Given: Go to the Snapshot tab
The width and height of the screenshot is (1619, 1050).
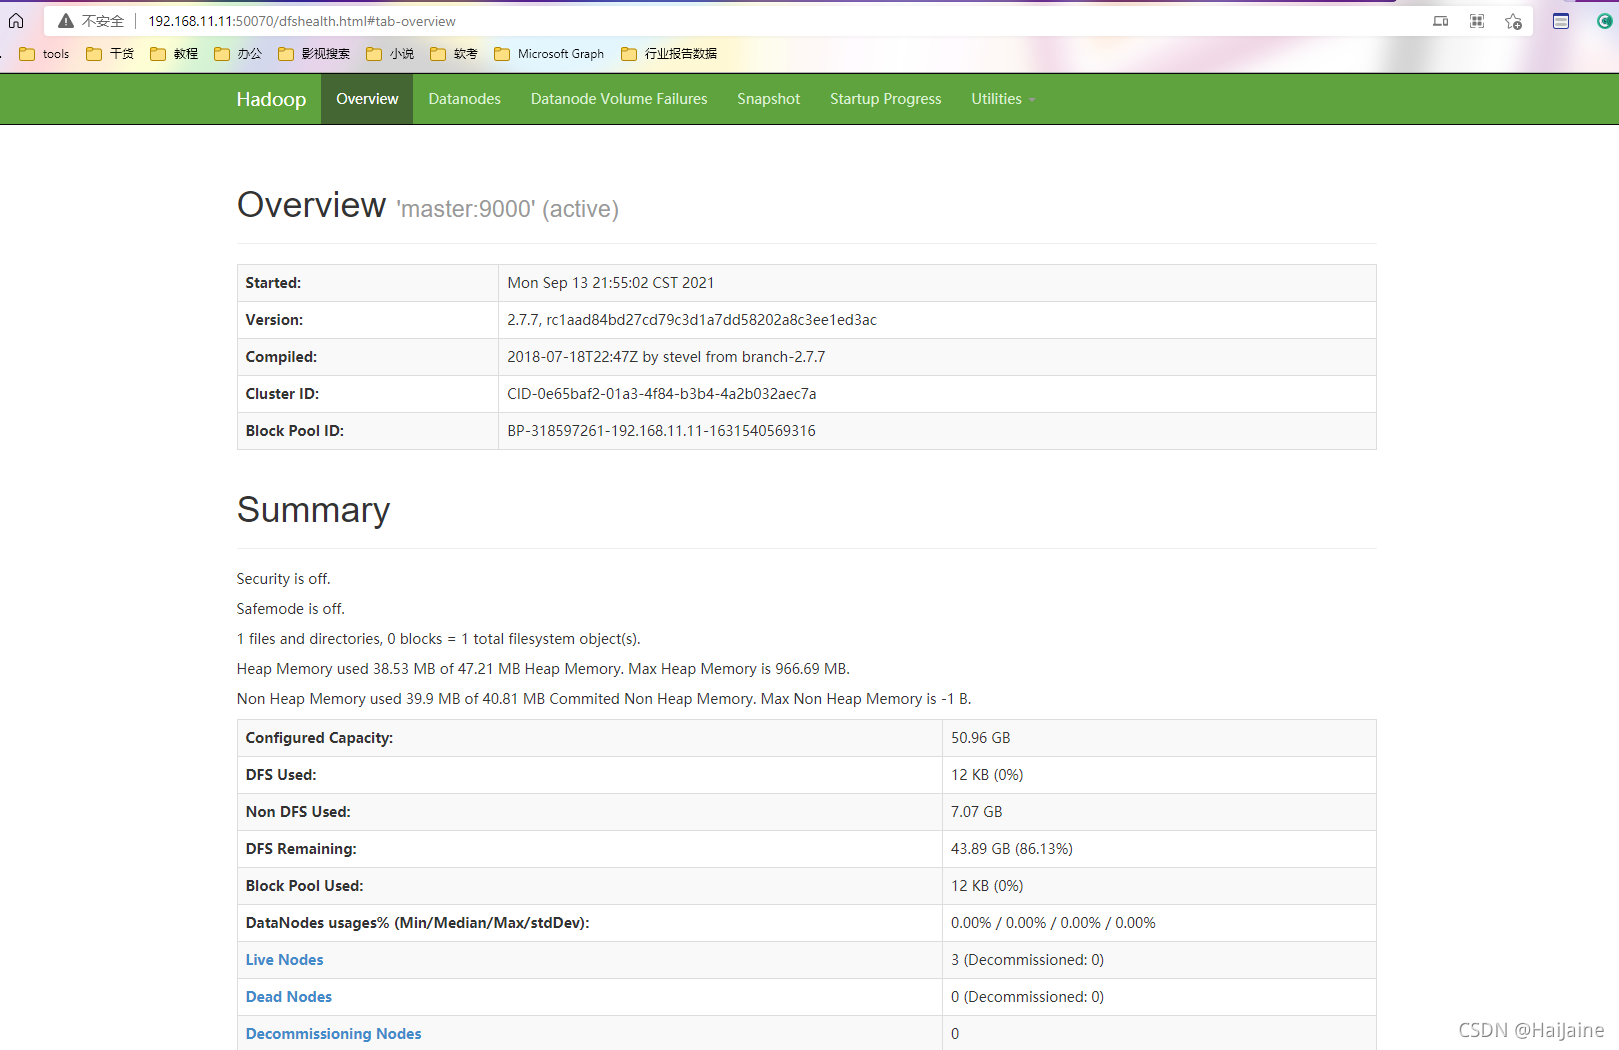Looking at the screenshot, I should (768, 99).
